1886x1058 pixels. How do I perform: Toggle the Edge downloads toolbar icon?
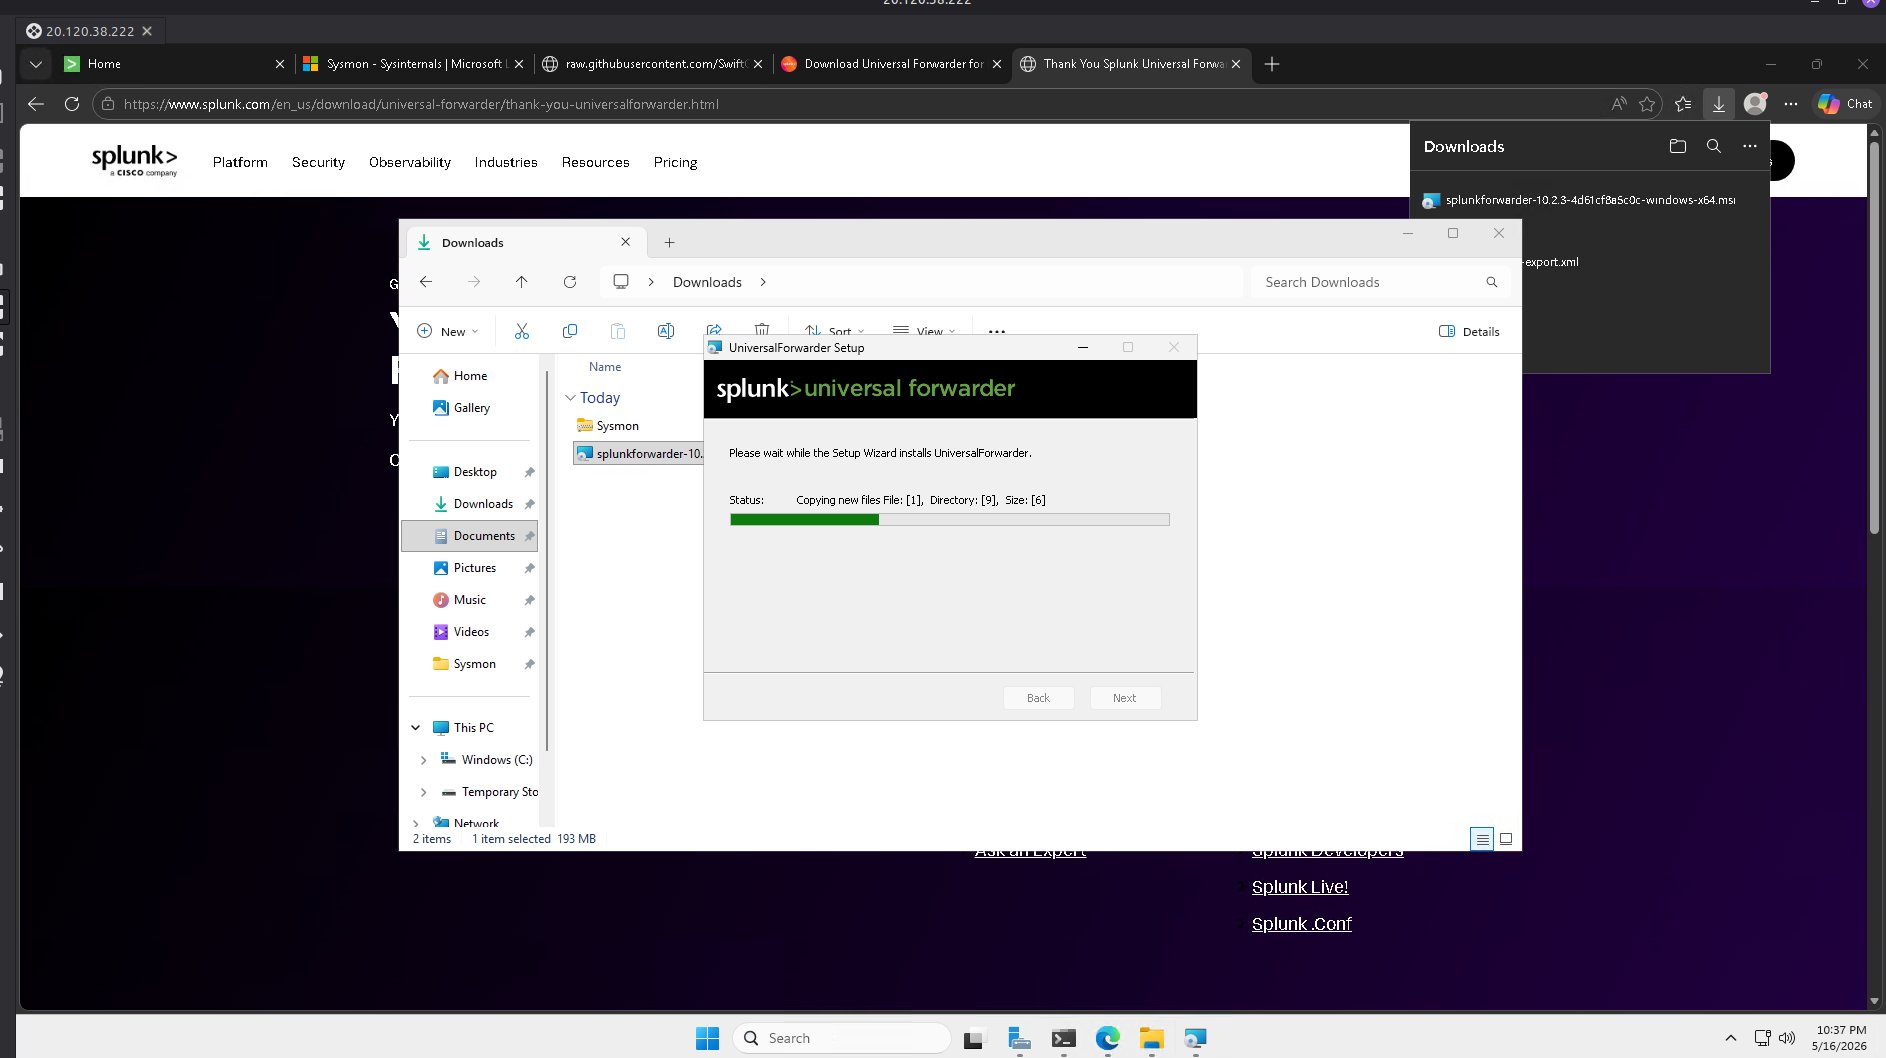[1719, 104]
